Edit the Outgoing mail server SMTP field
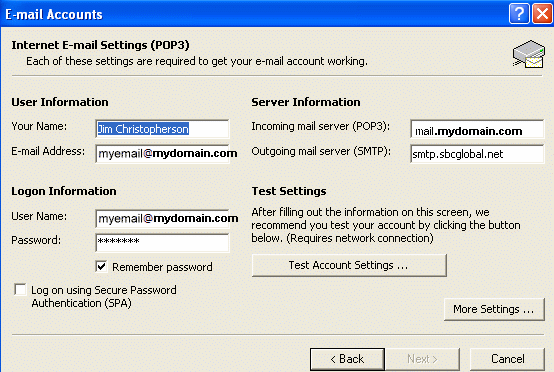Image resolution: width=554 pixels, height=372 pixels. pos(477,154)
